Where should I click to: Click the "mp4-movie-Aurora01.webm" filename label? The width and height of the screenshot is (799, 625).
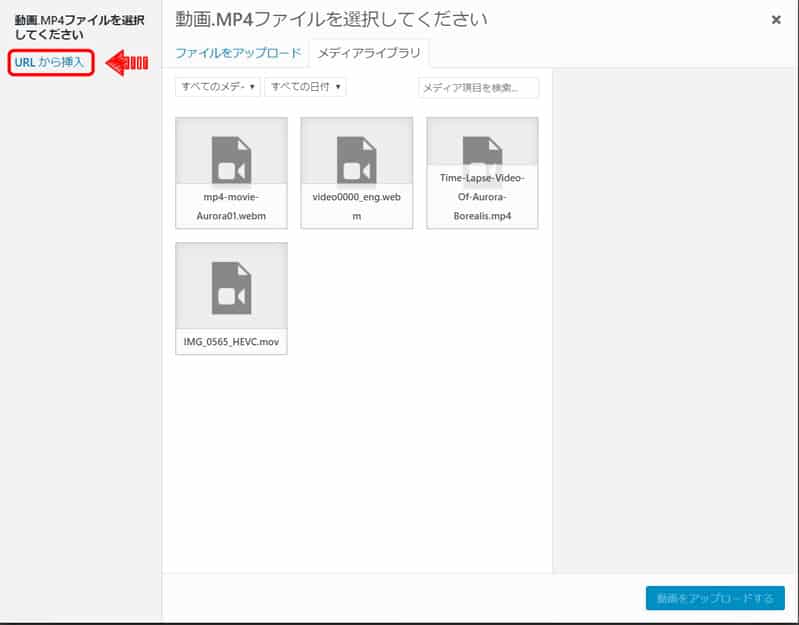(231, 206)
